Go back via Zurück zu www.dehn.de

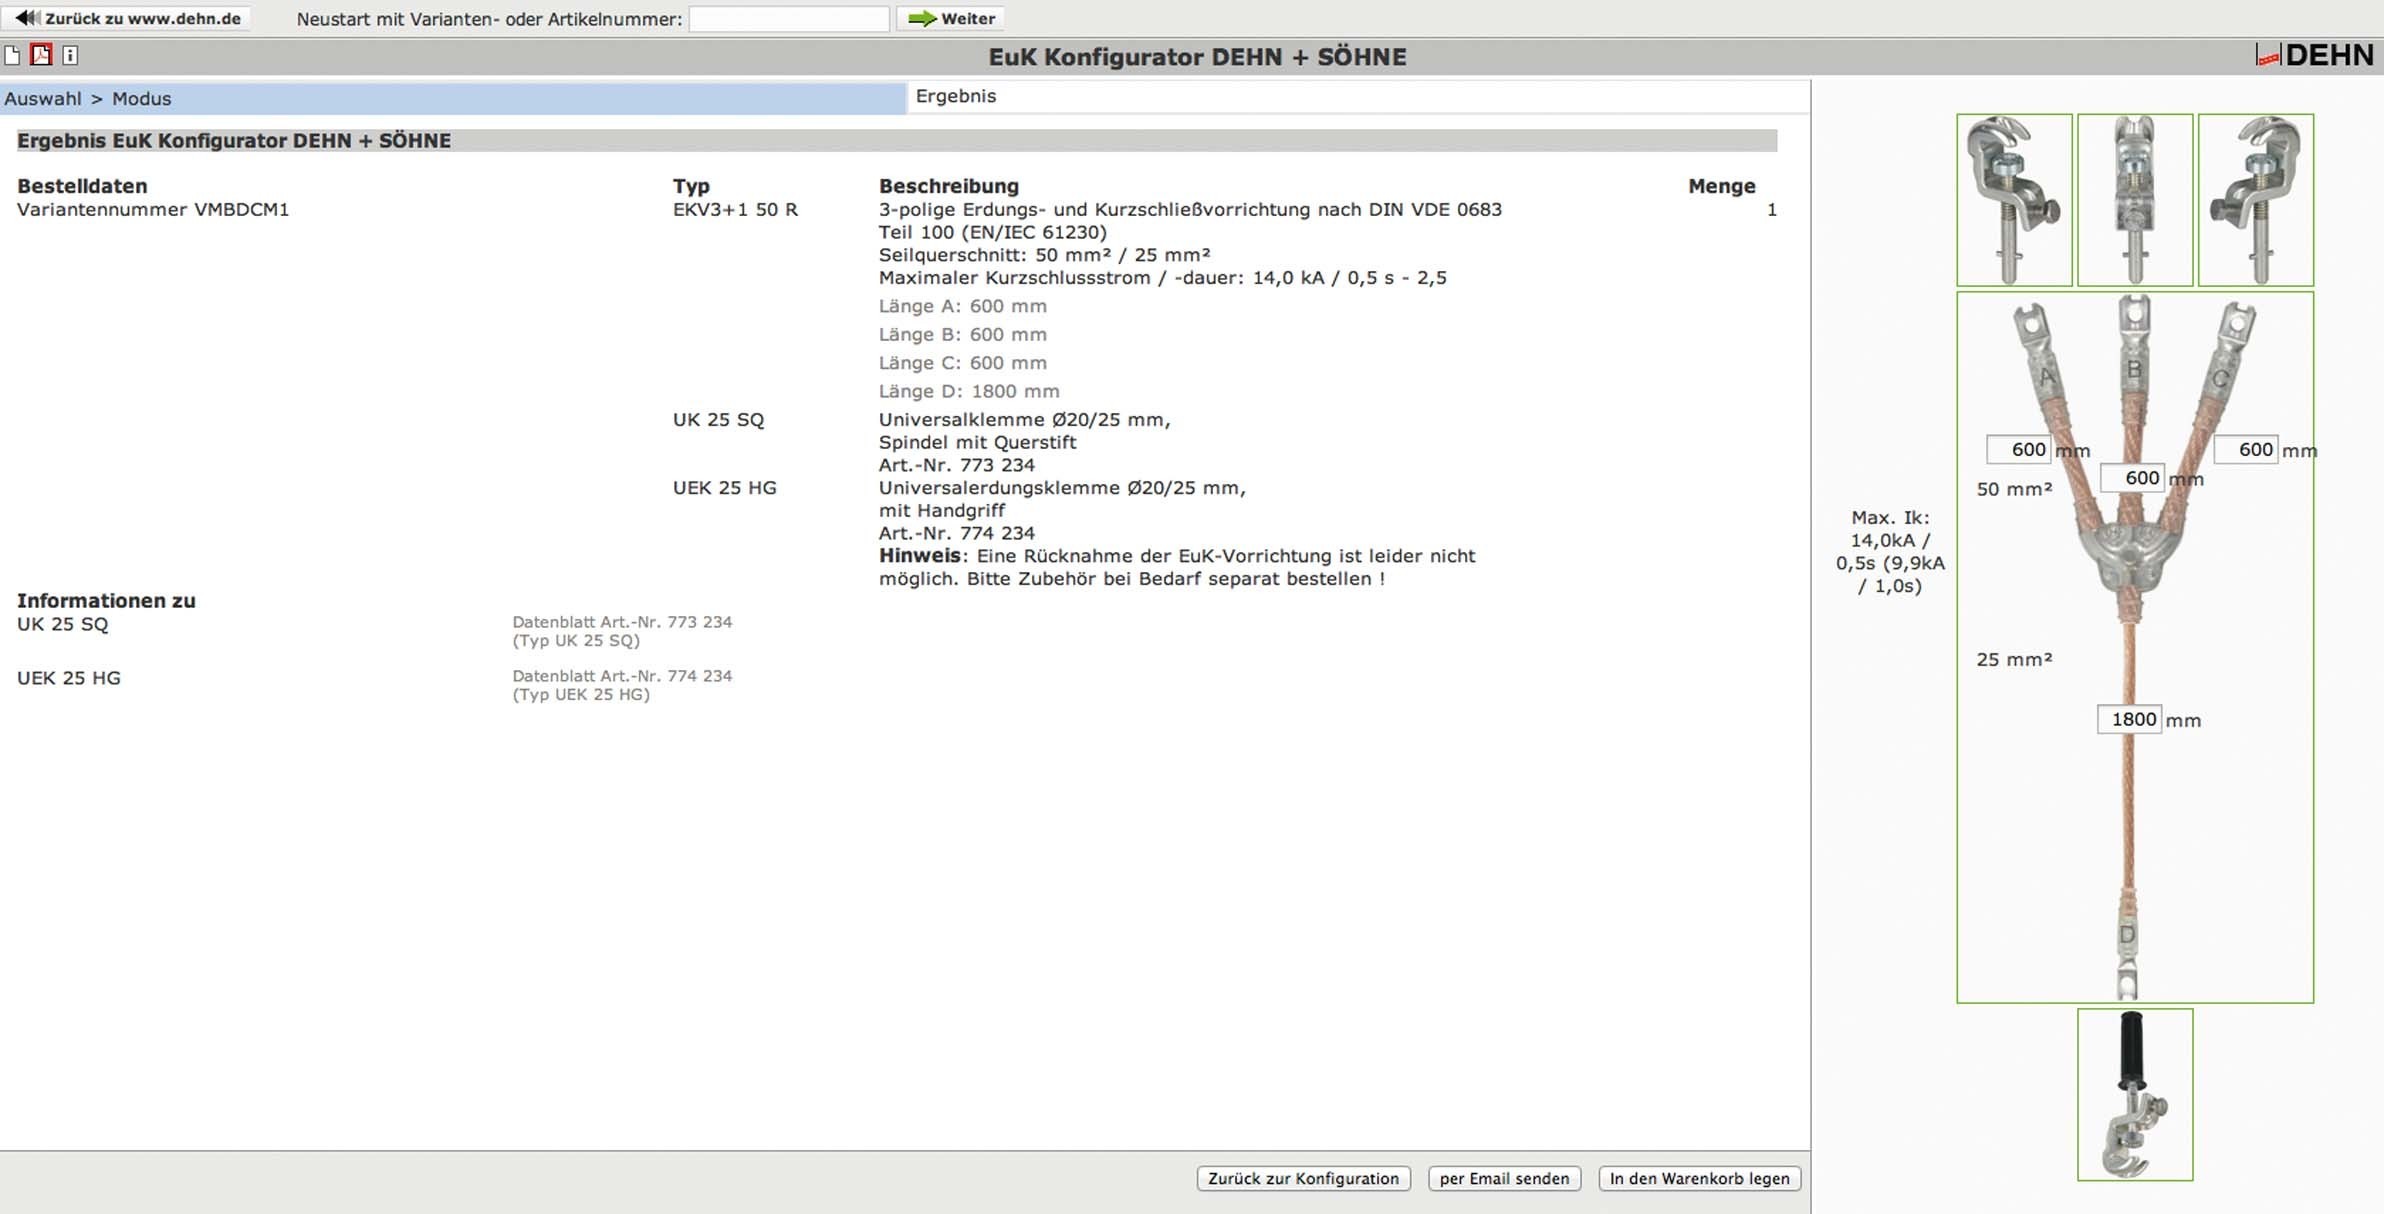[x=128, y=18]
